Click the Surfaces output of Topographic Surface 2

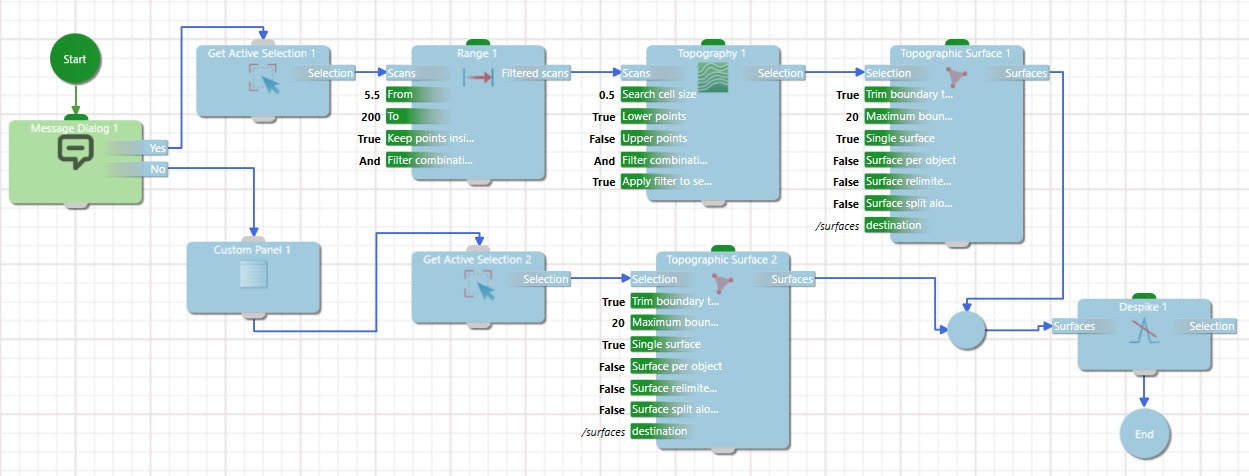pos(786,279)
